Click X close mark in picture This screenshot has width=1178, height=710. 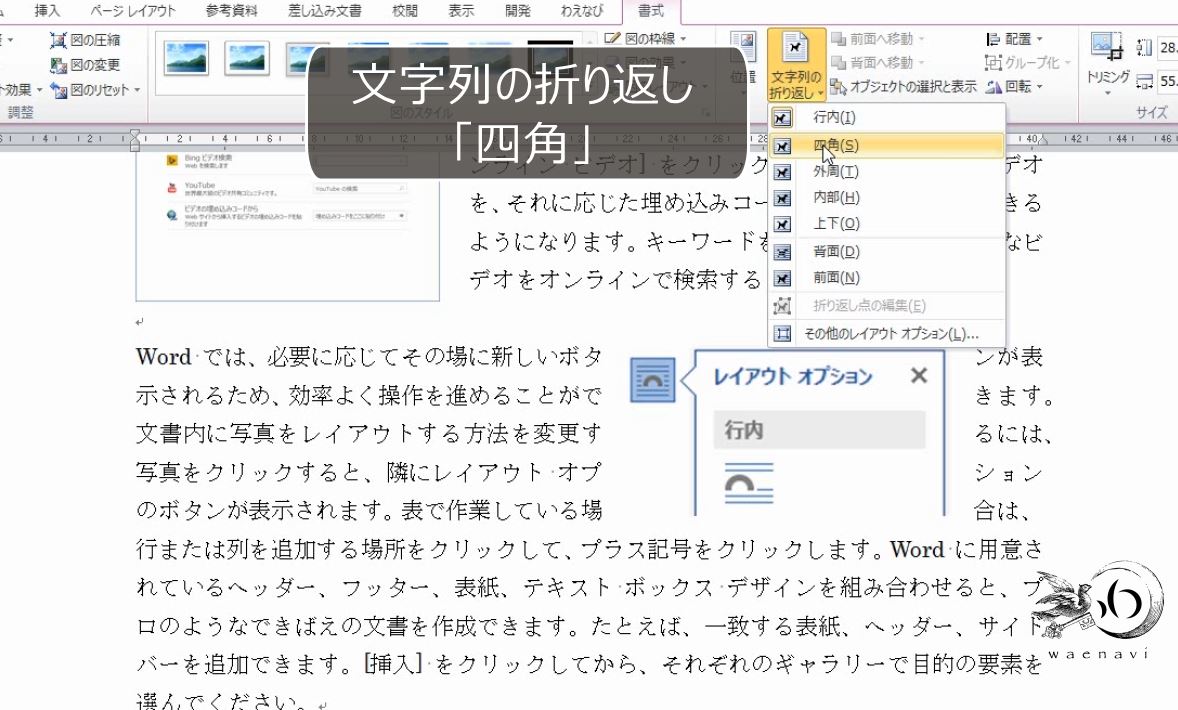click(918, 376)
